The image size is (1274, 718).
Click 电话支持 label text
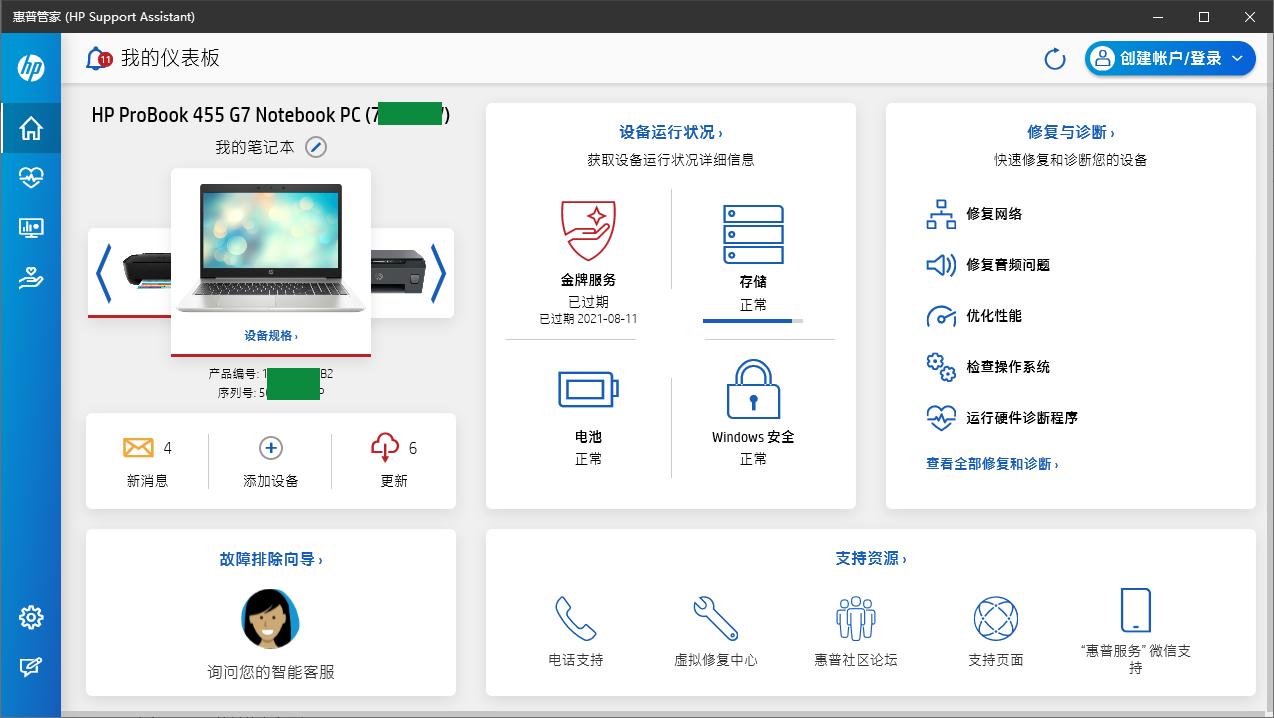pos(576,660)
